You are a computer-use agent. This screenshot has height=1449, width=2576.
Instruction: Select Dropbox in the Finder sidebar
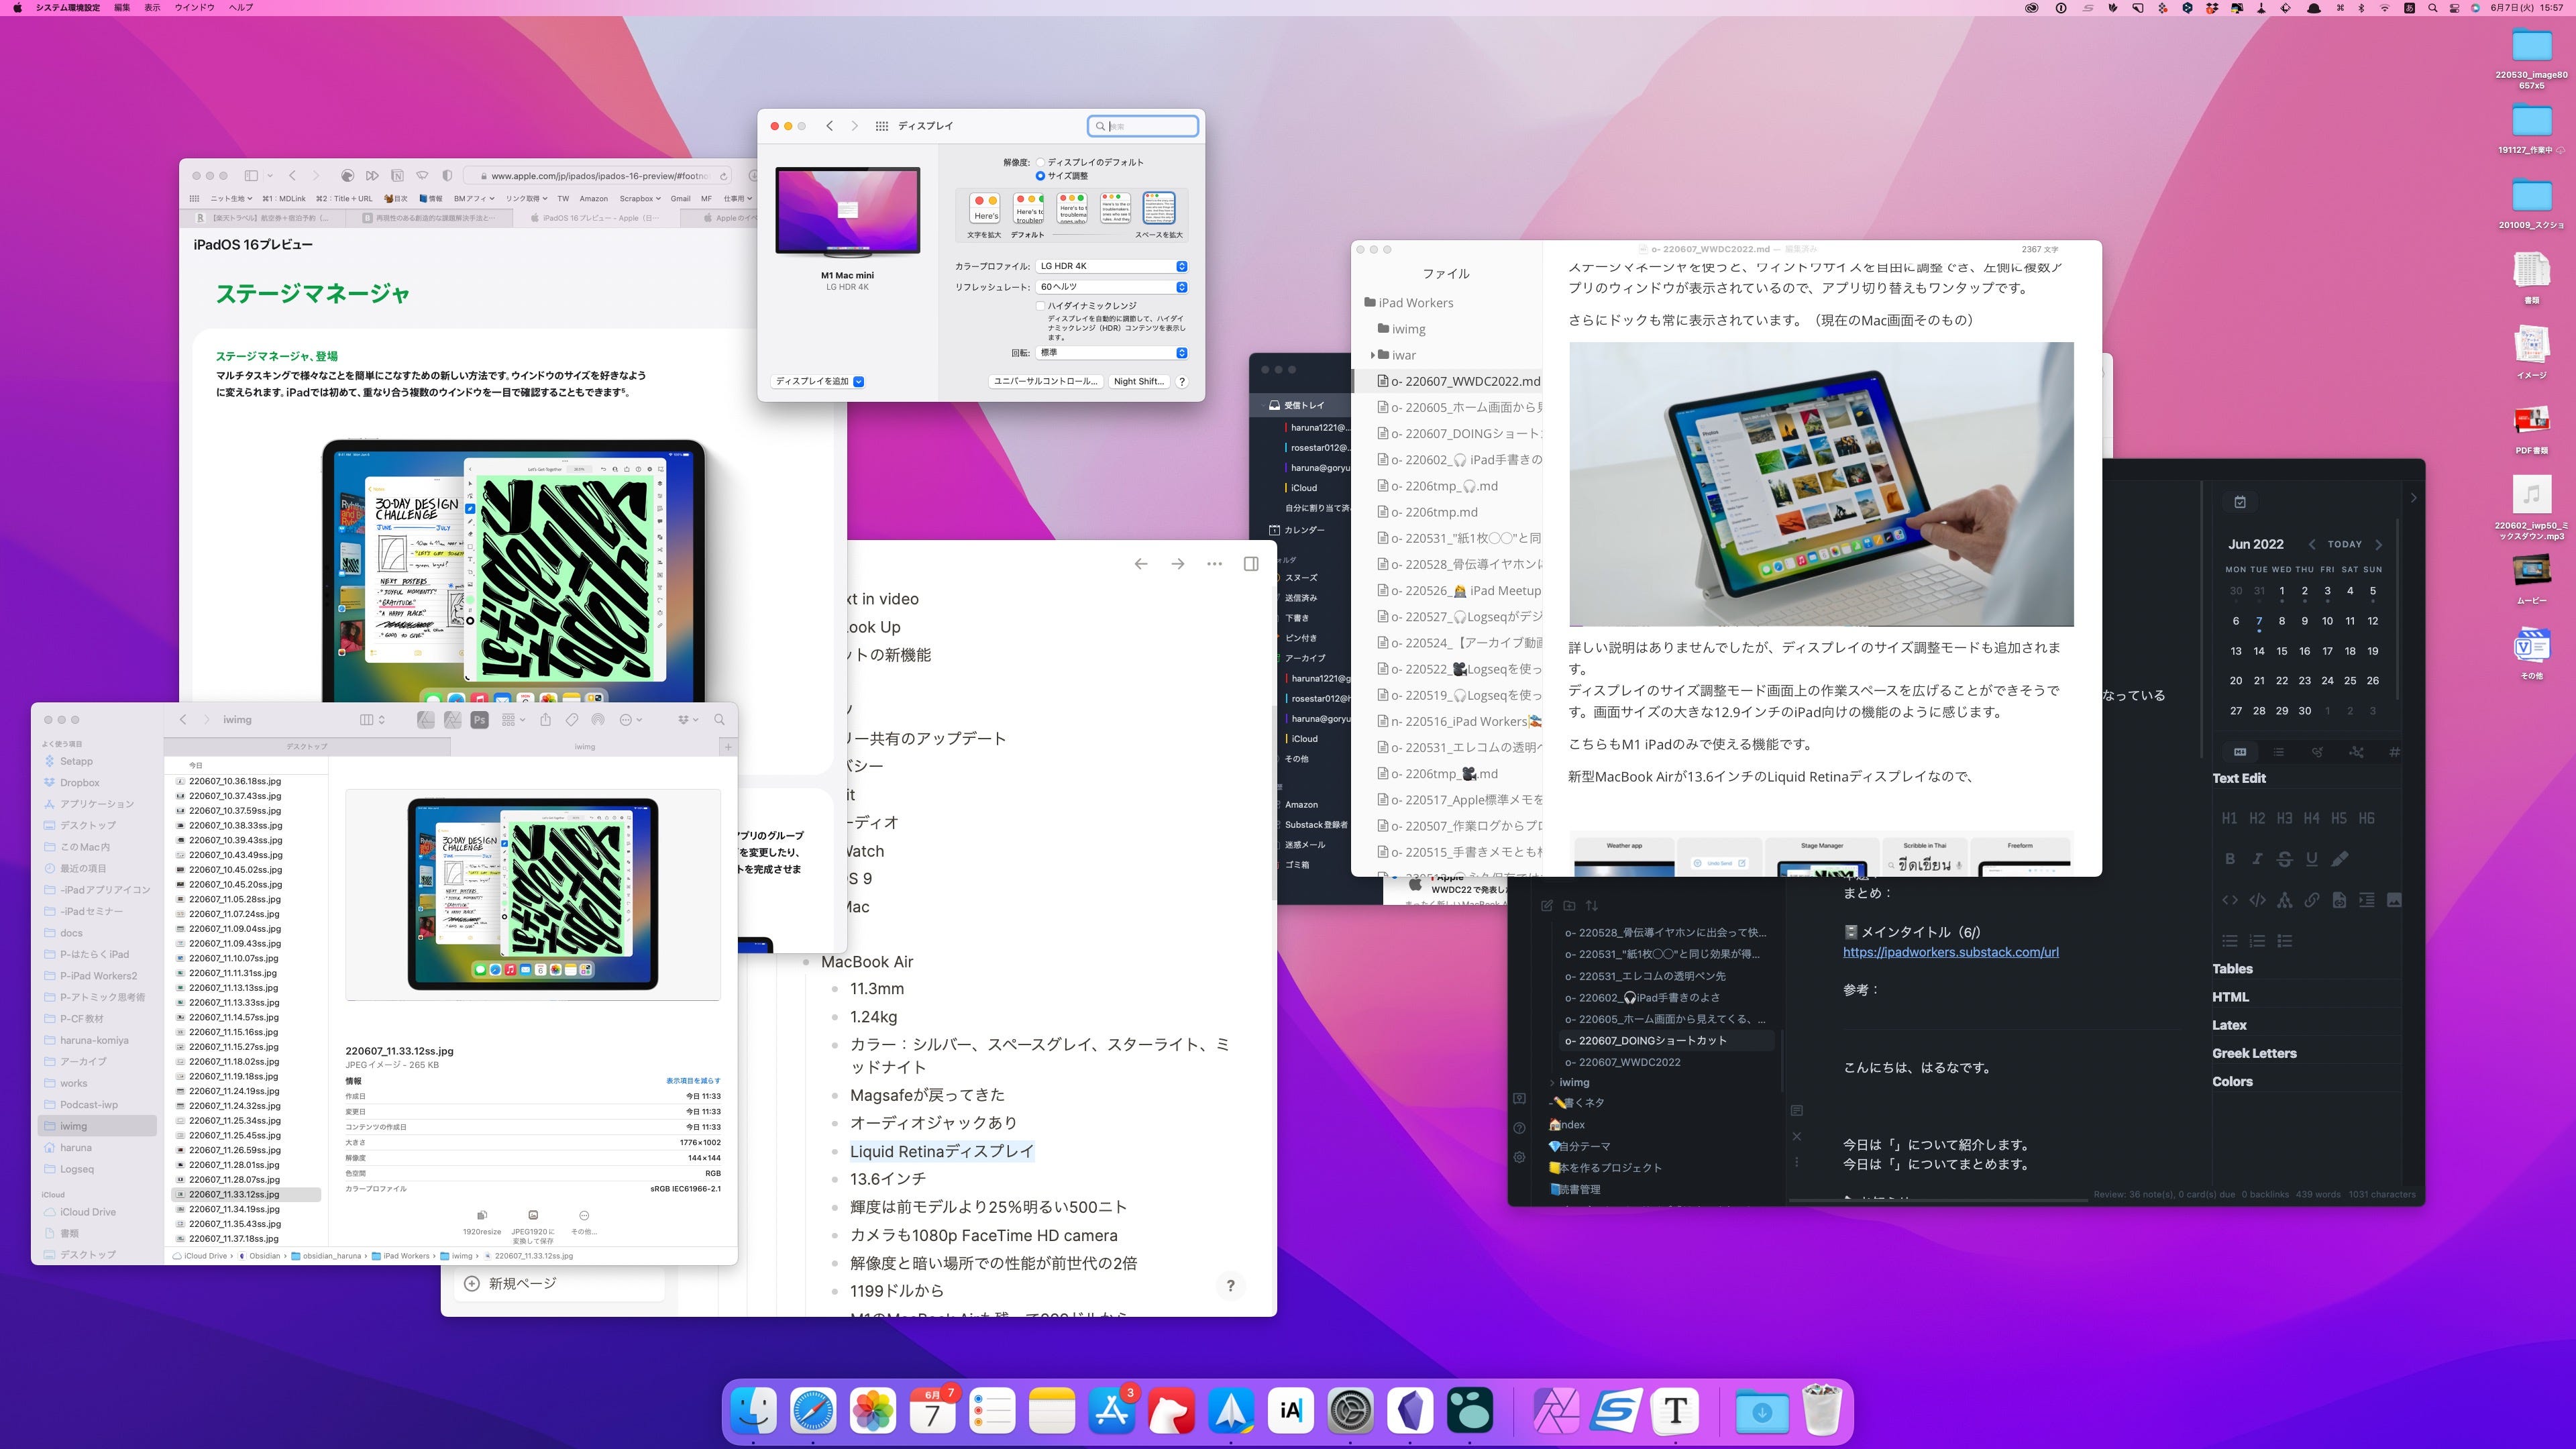click(x=79, y=783)
